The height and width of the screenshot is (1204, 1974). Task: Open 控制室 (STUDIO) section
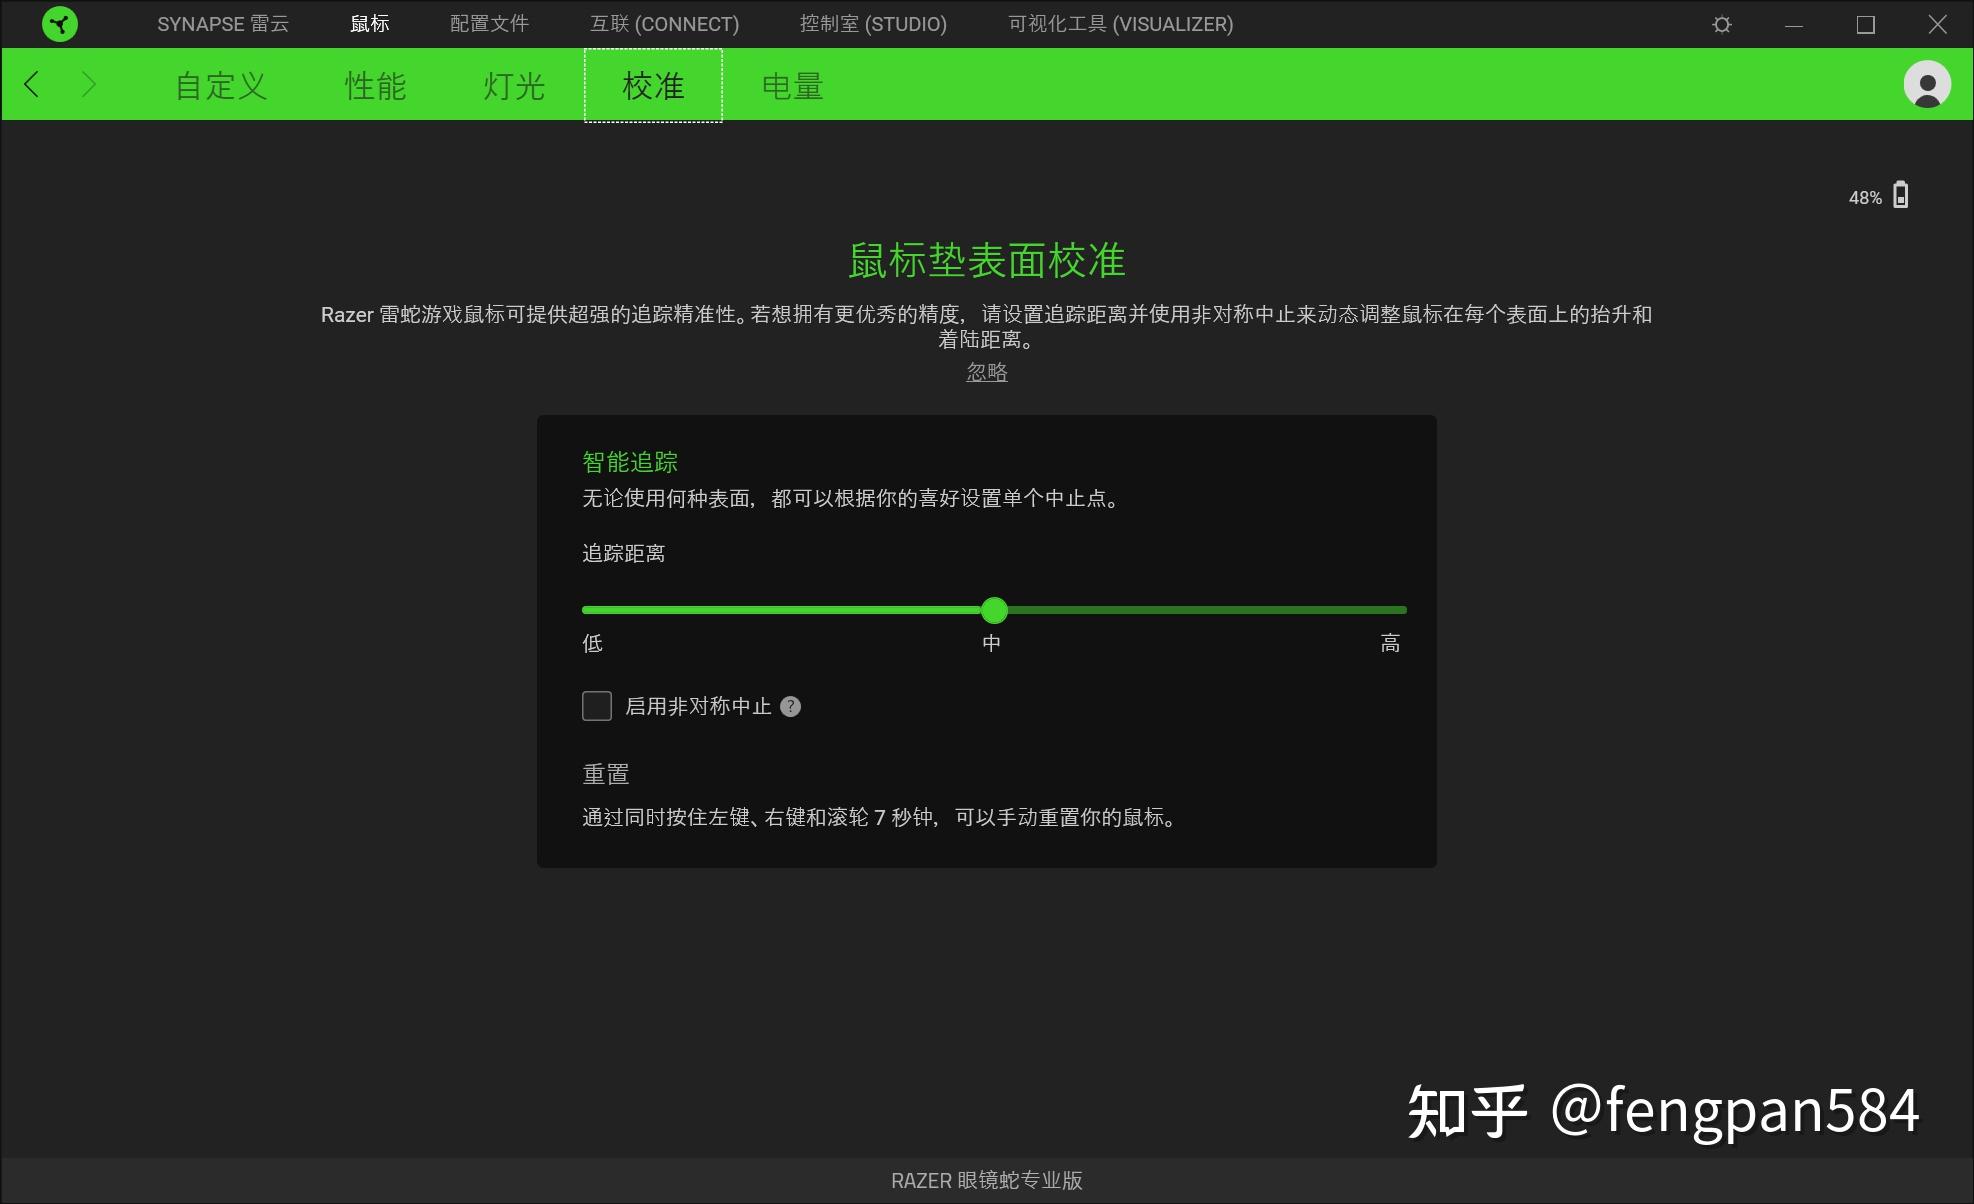[873, 23]
